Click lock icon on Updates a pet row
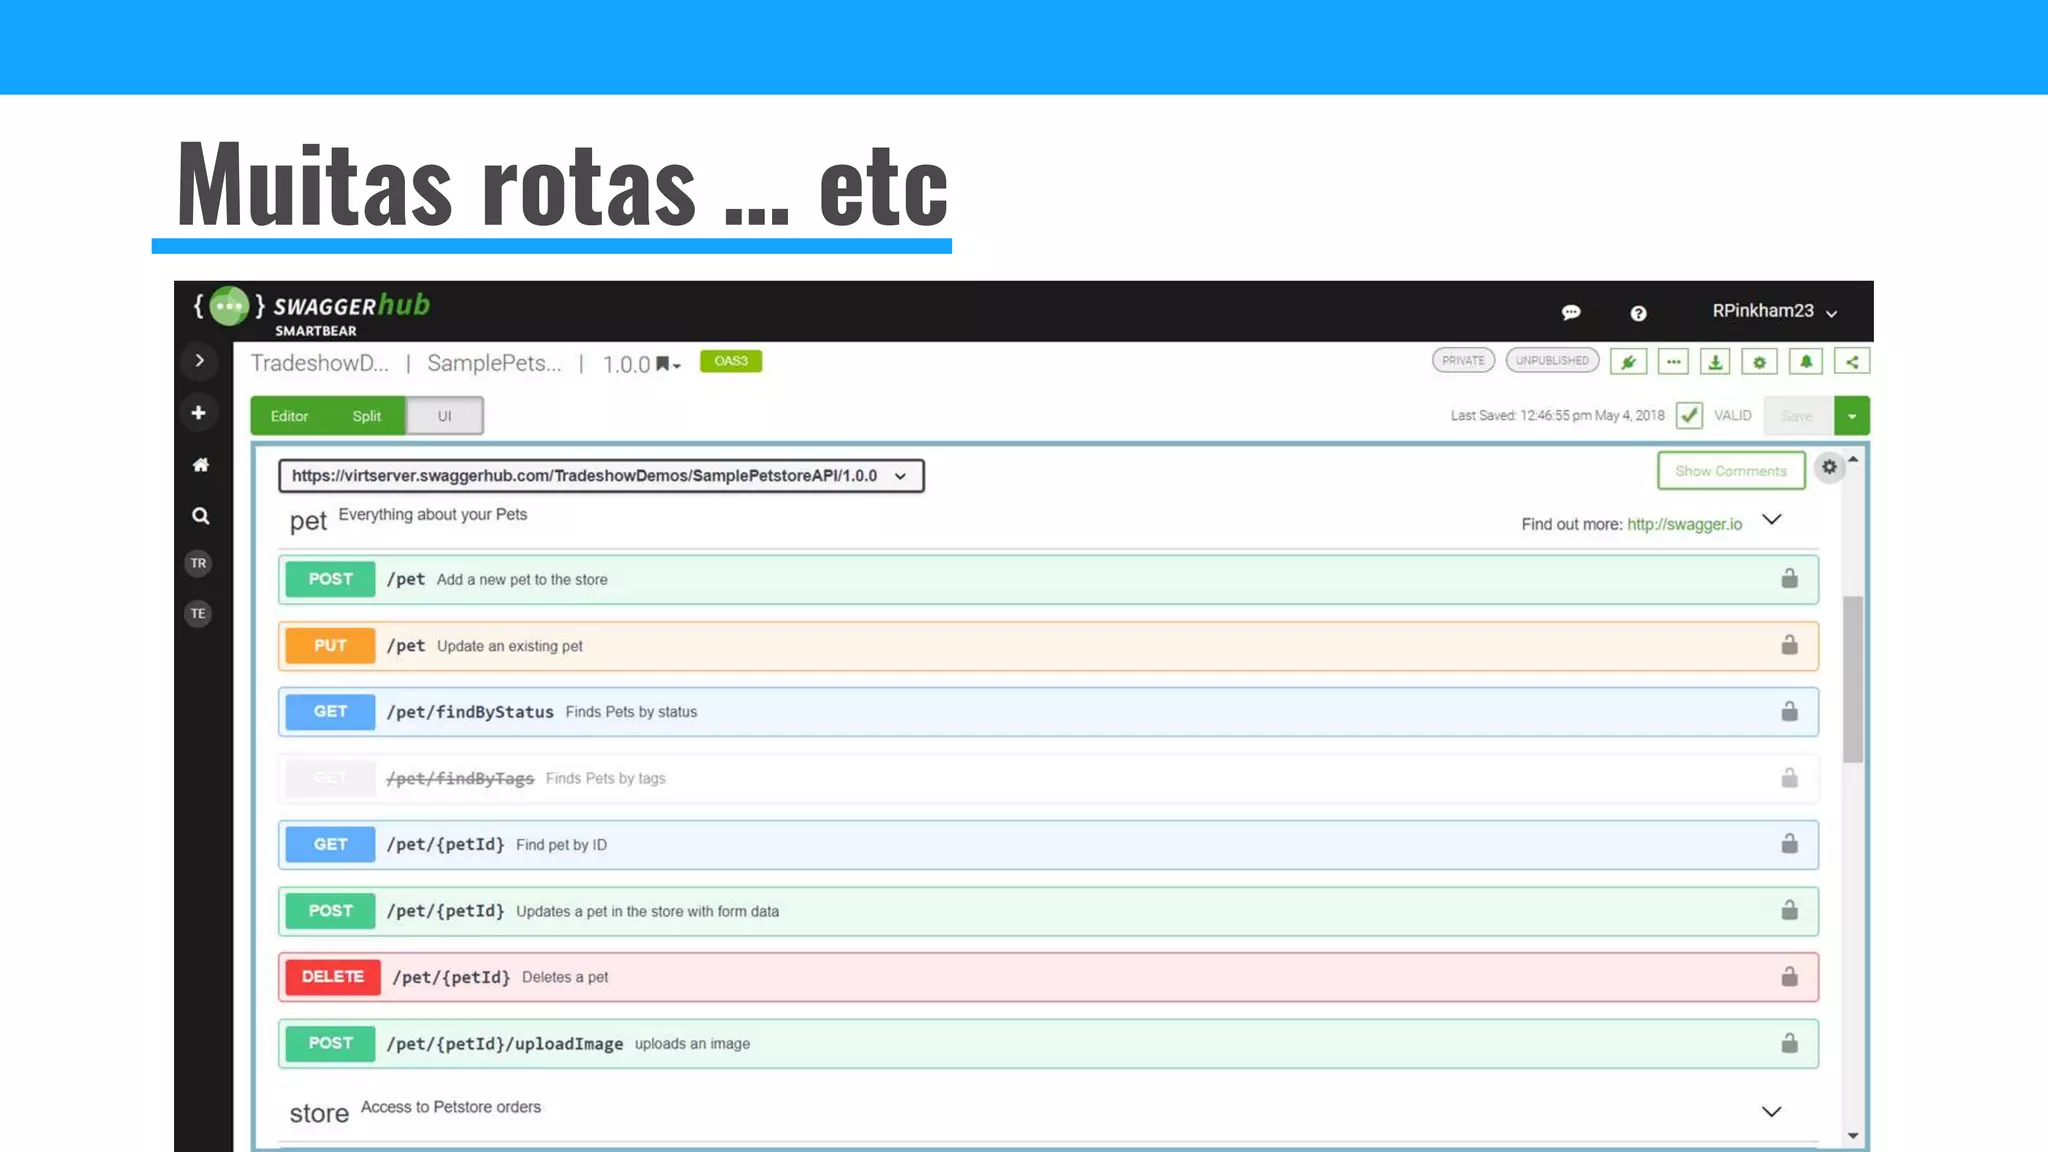This screenshot has width=2048, height=1152. (x=1789, y=909)
